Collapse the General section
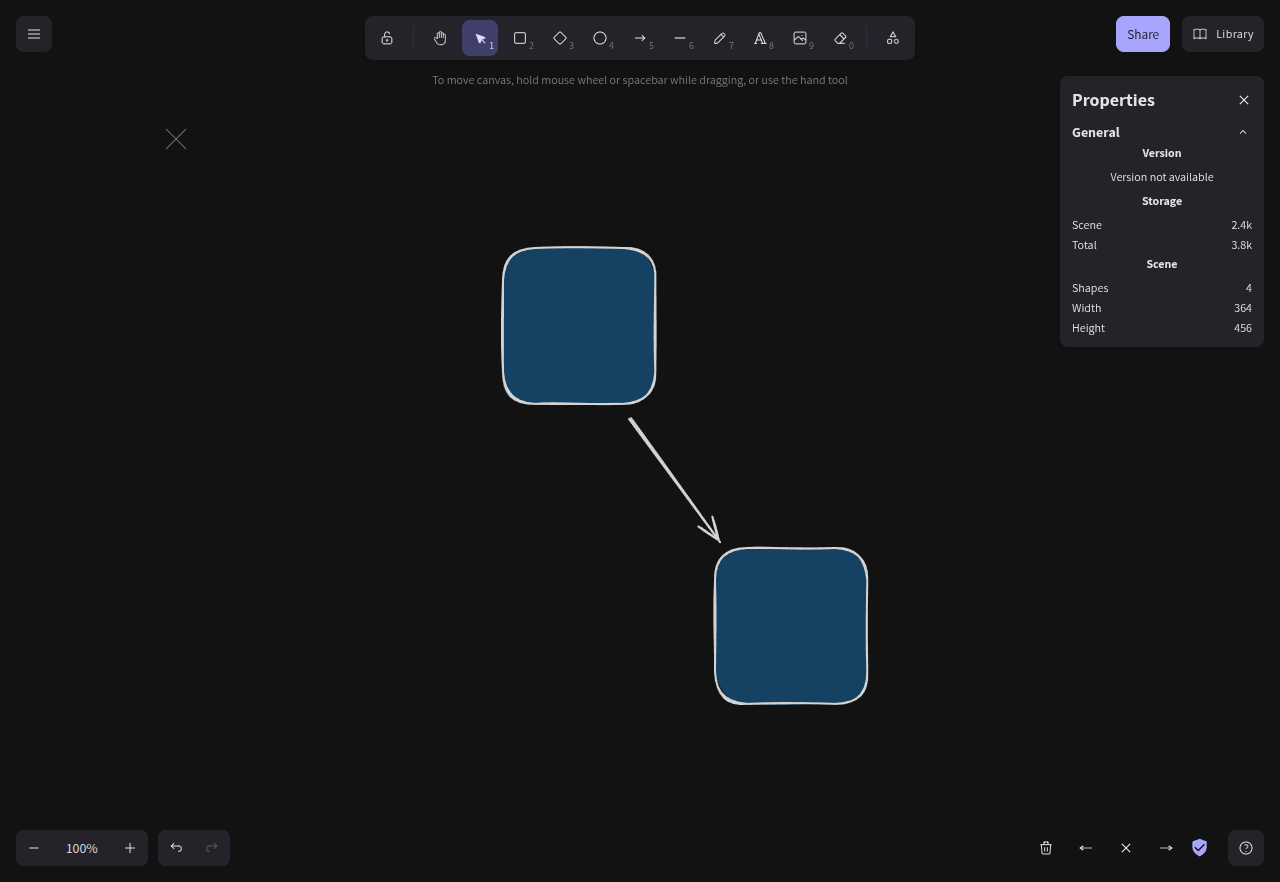 point(1243,132)
